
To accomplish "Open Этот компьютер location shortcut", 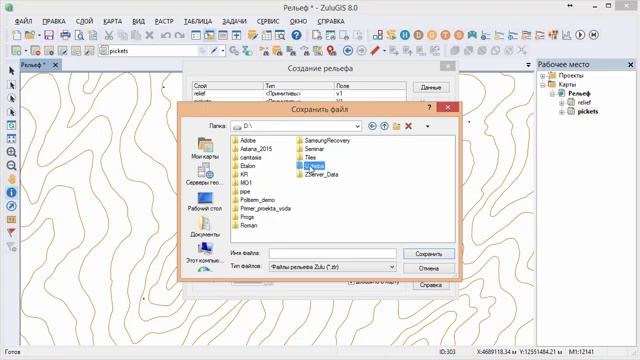I will coord(205,253).
